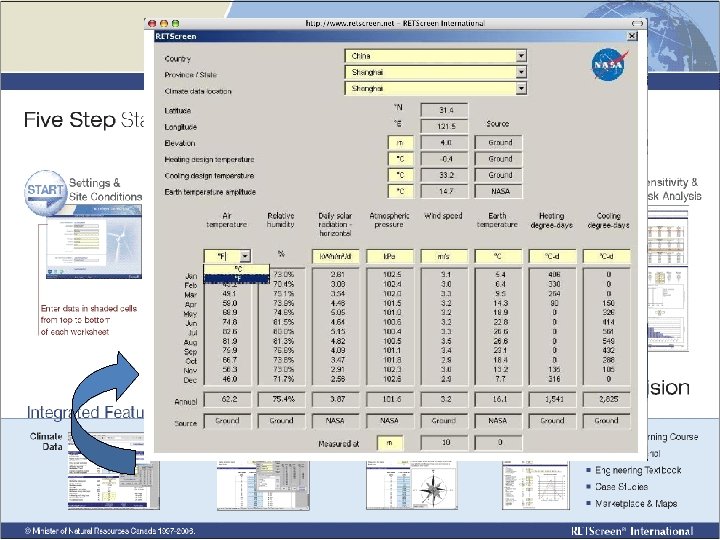
Task: Click the Measured at value 10
Action: [444, 443]
